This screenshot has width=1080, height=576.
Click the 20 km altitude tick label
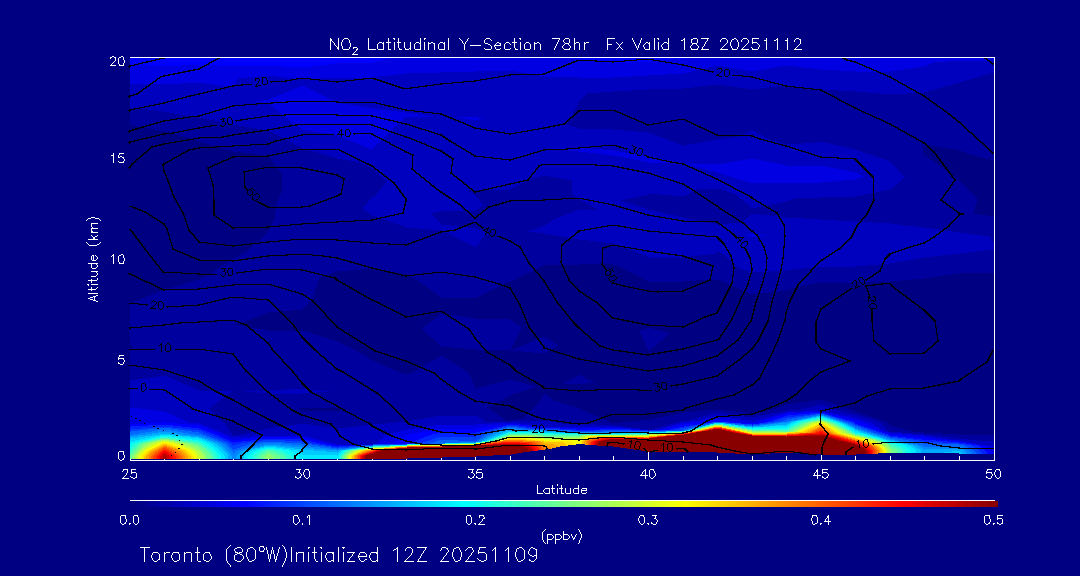(x=115, y=61)
